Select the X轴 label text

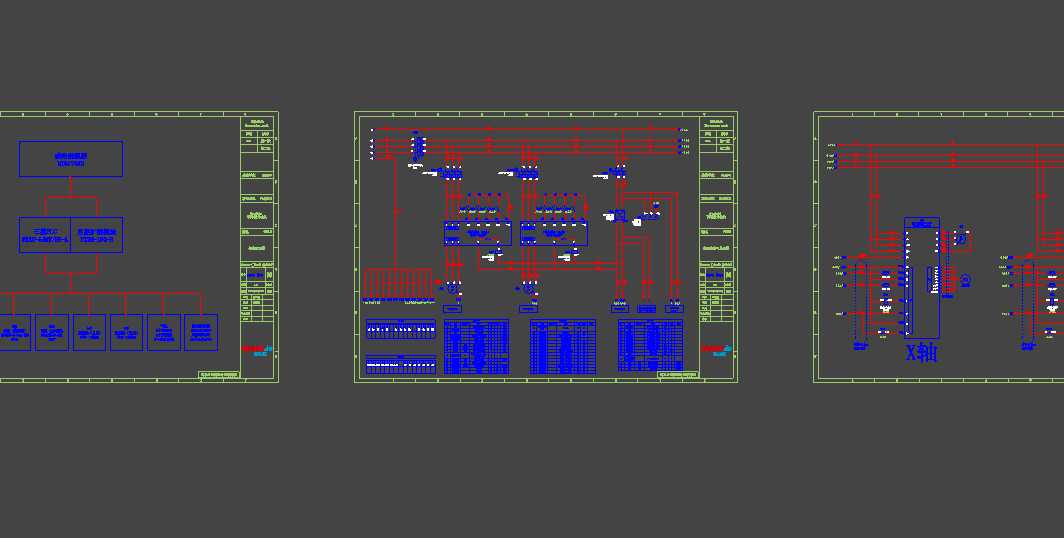[921, 353]
